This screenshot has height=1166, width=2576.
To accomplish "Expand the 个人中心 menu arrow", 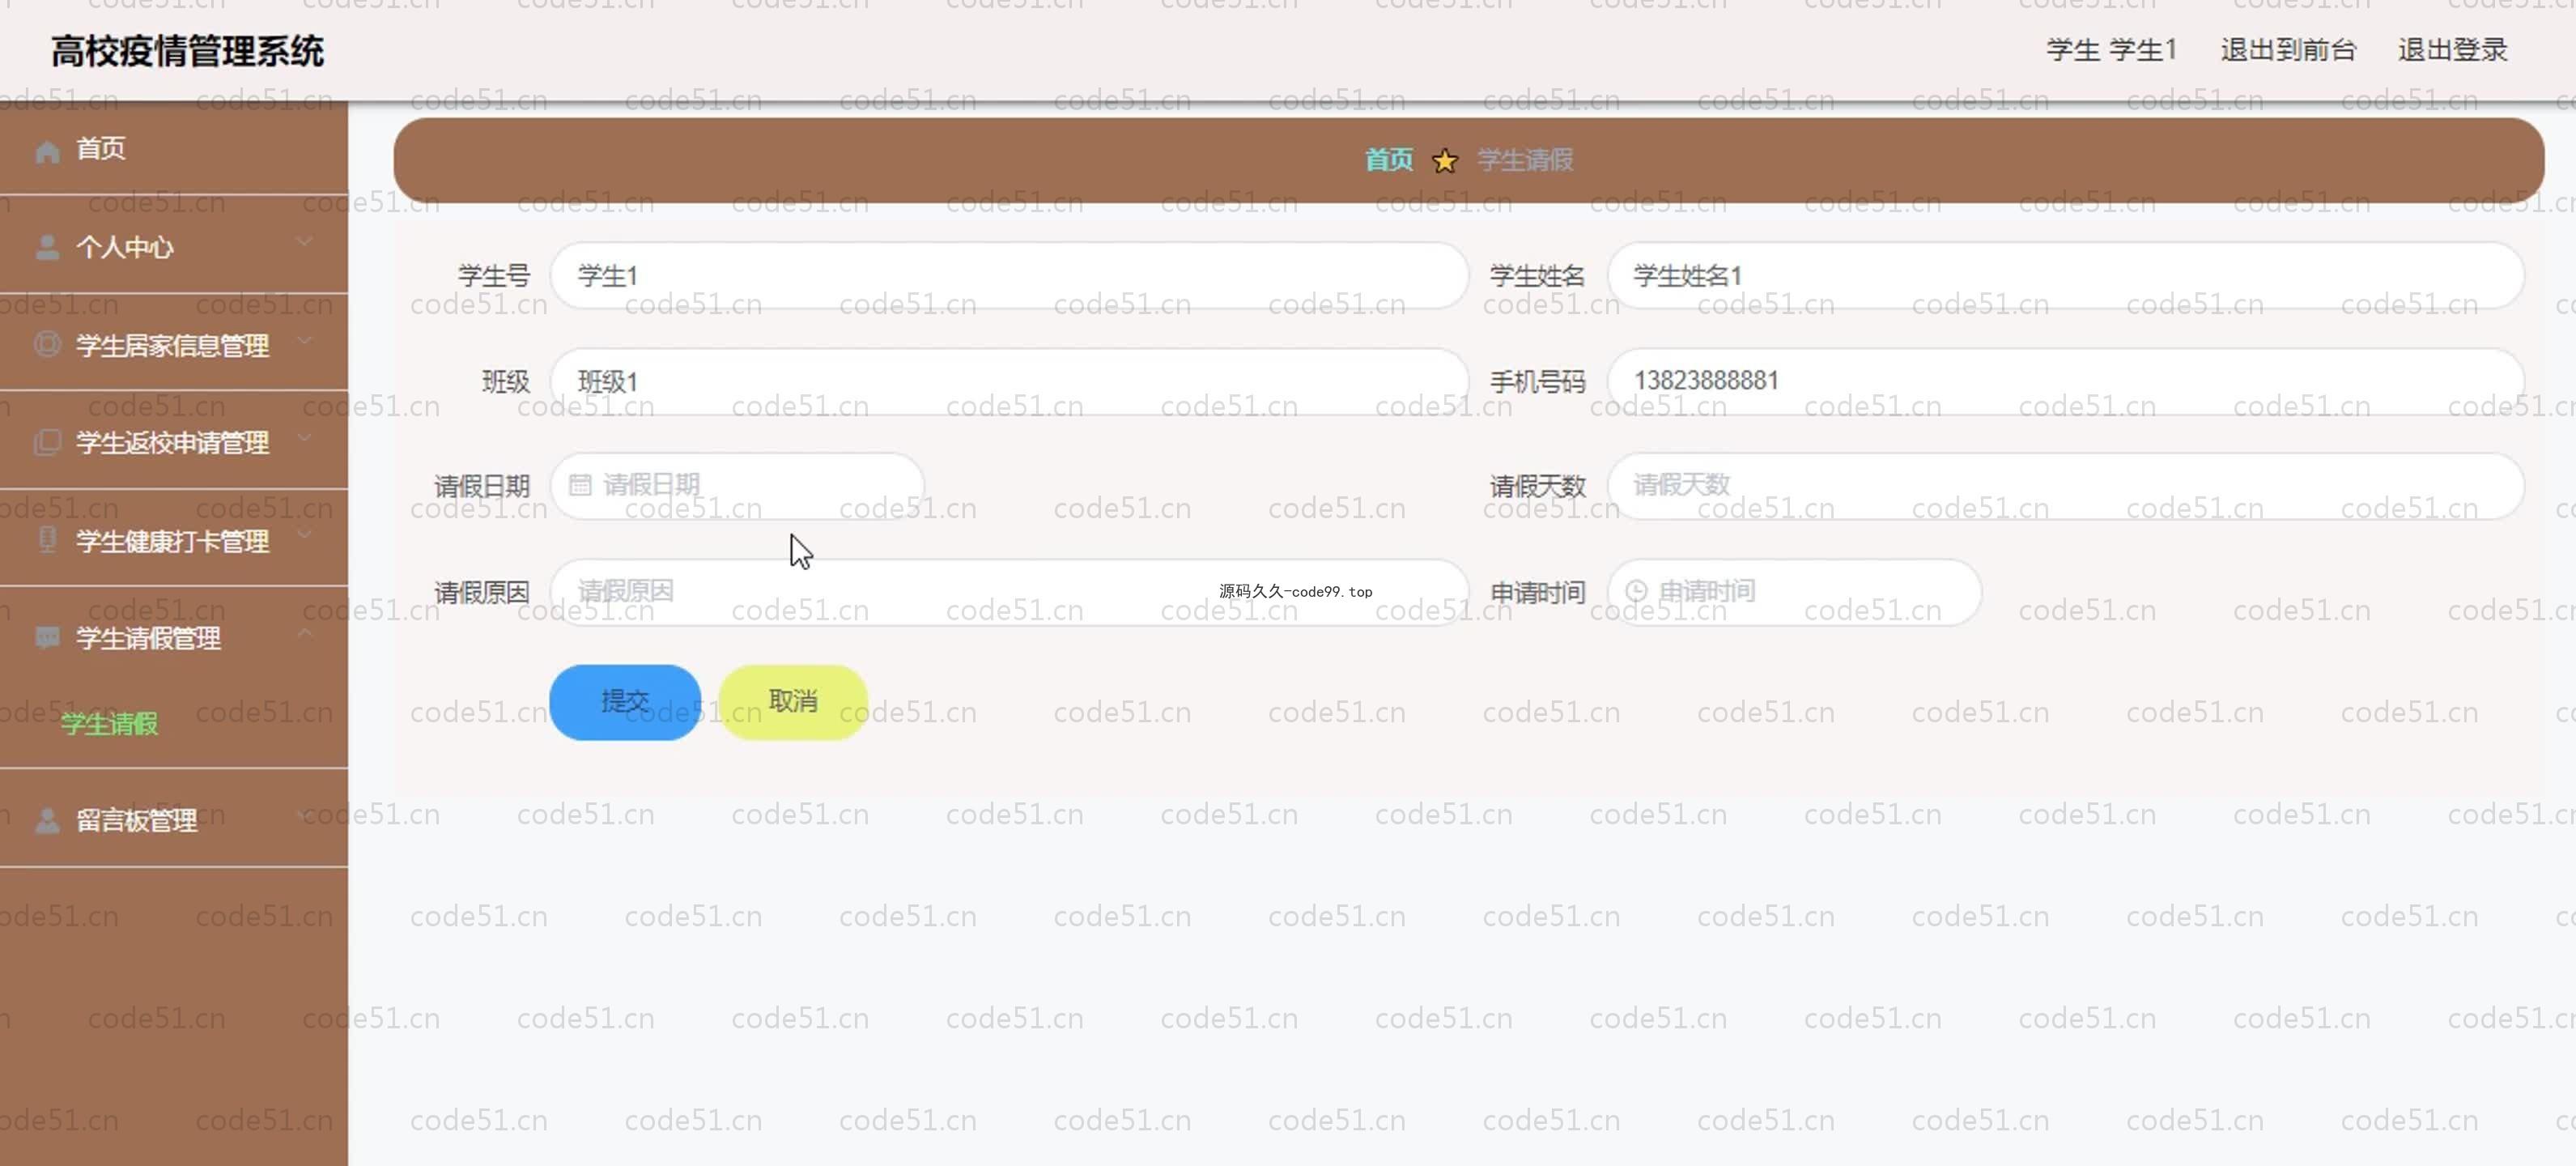I will click(305, 241).
